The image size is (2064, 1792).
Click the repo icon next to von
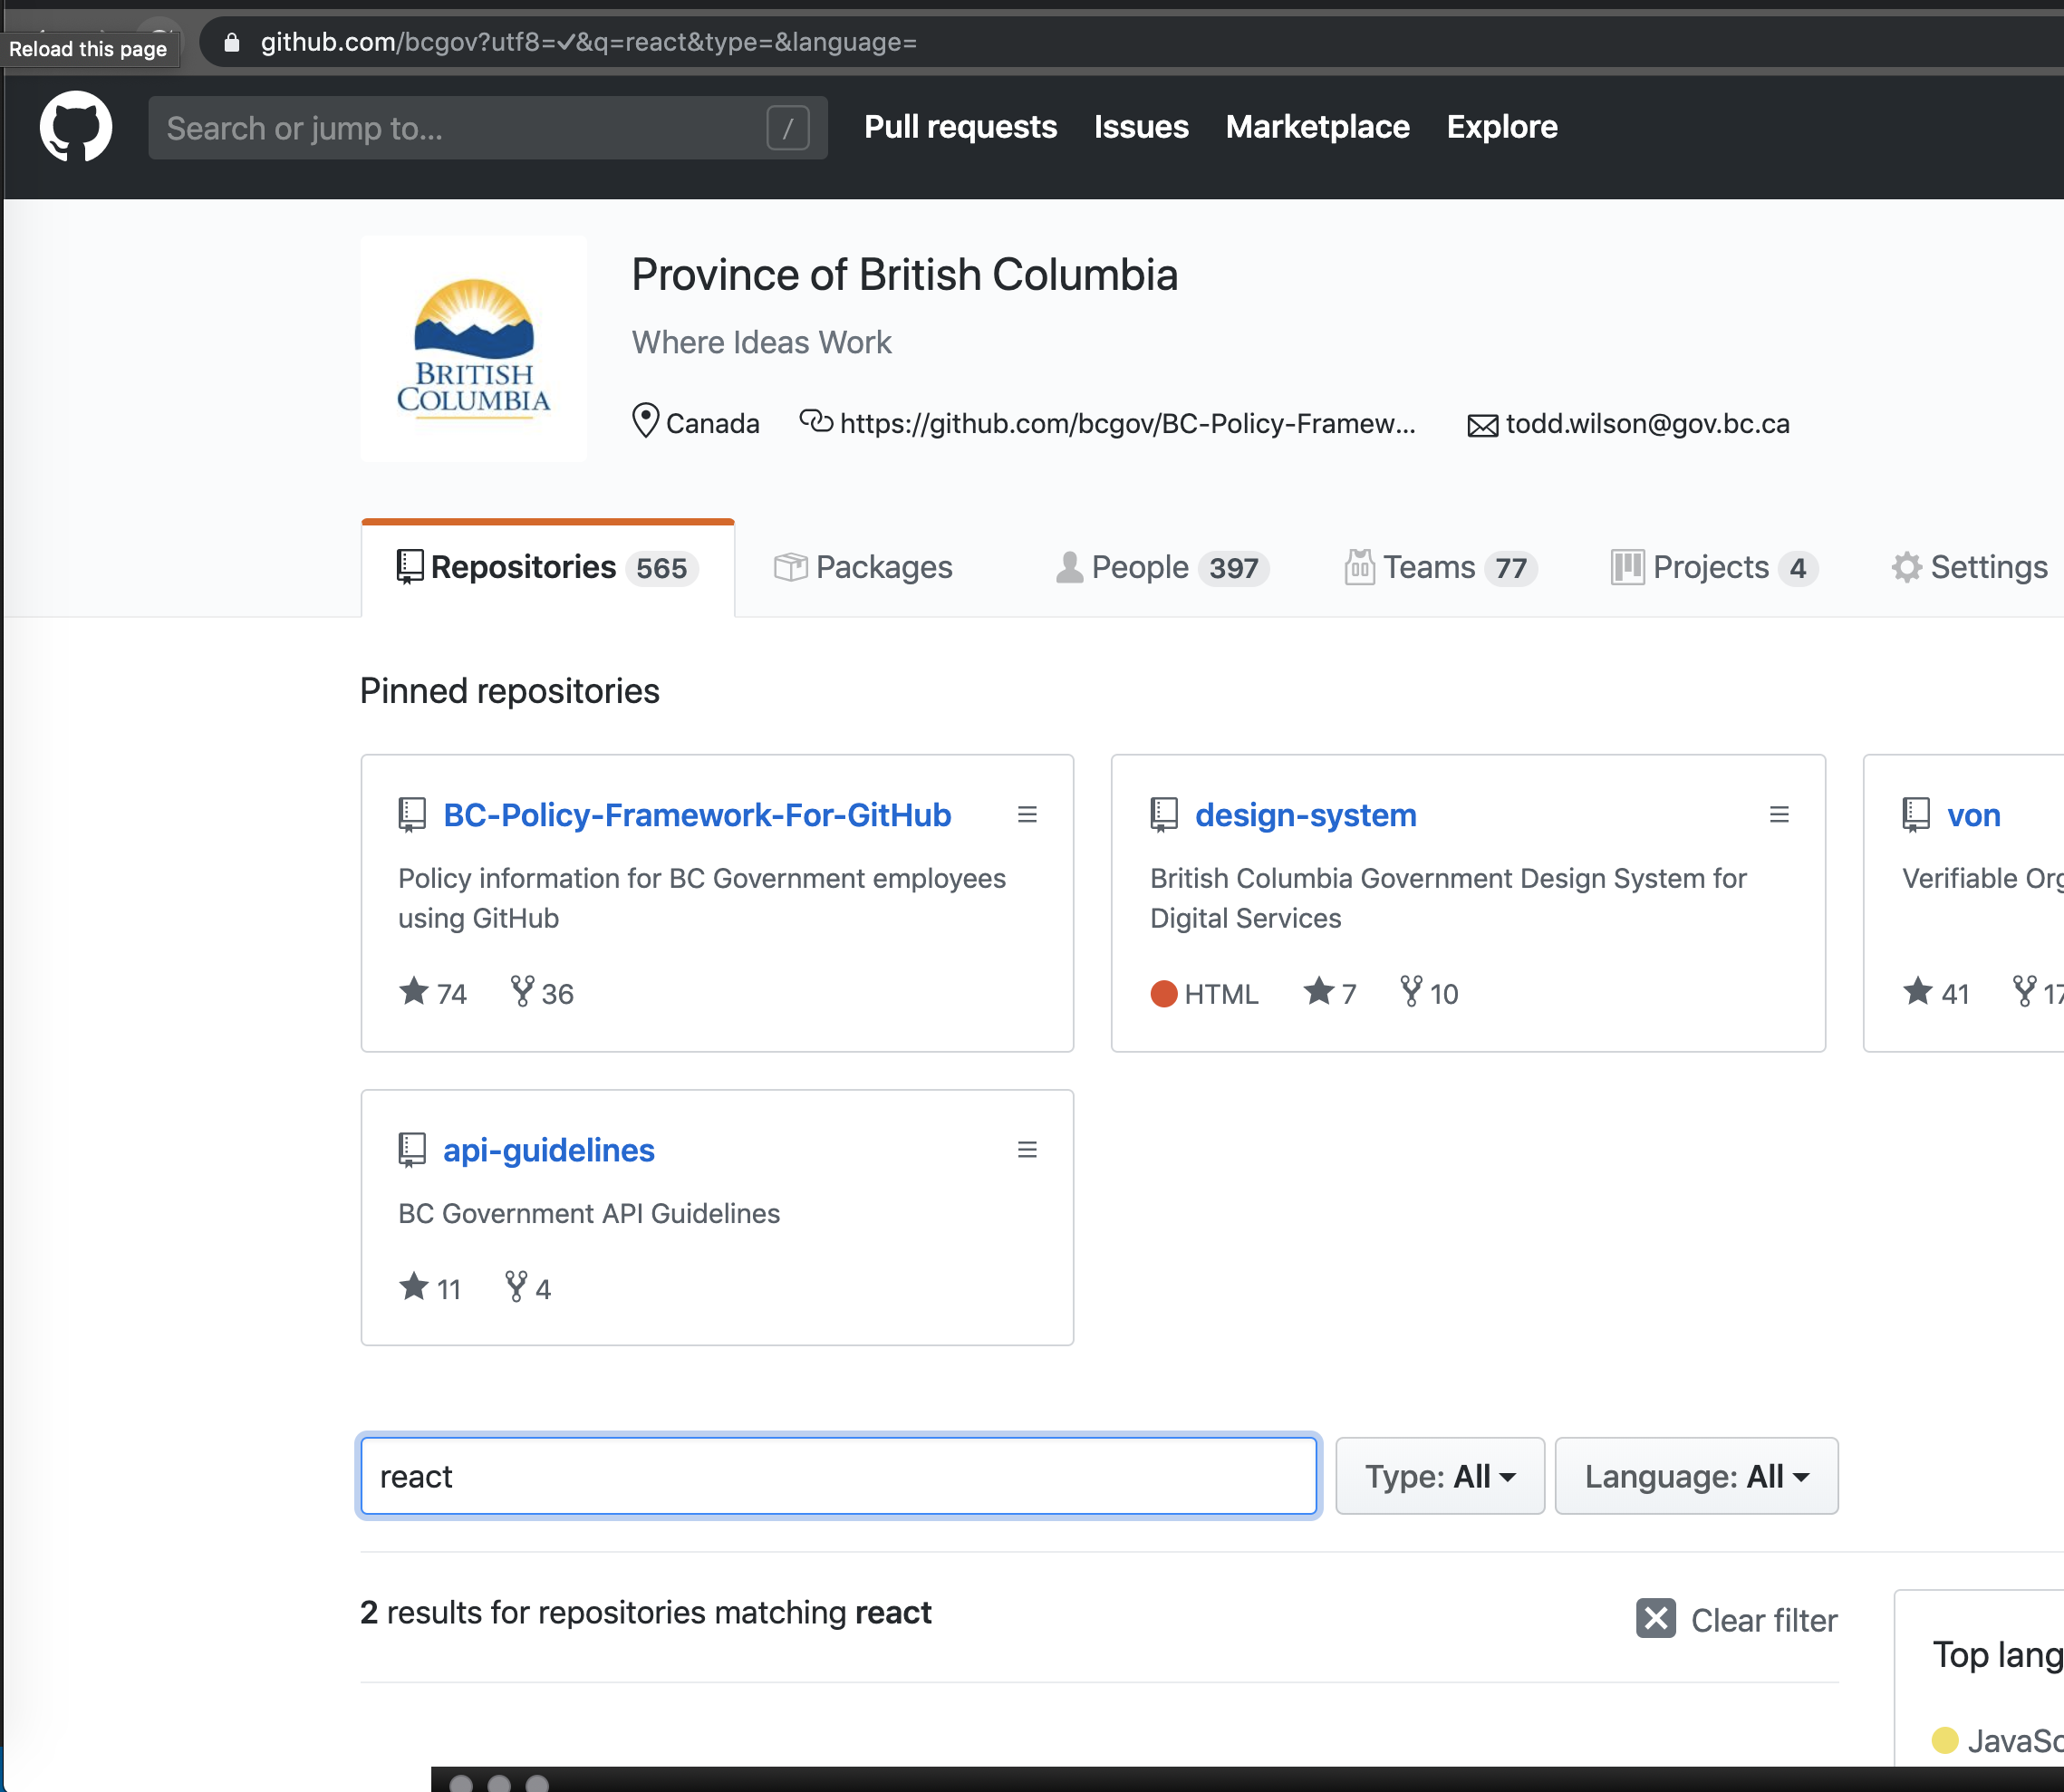click(1916, 815)
